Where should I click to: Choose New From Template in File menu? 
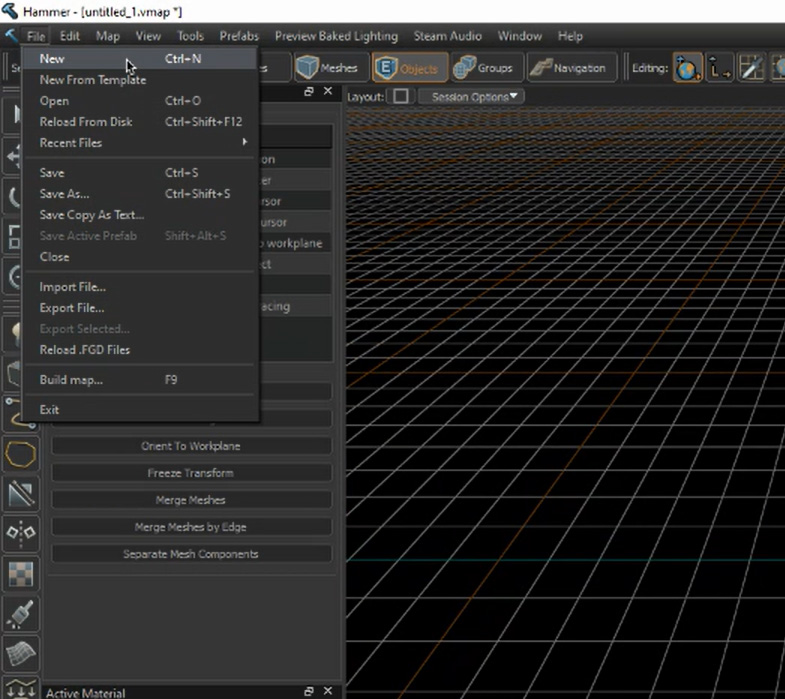click(92, 80)
